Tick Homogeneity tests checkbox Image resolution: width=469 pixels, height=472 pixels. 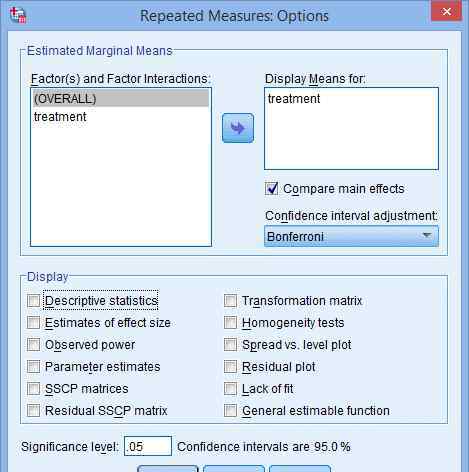tap(230, 323)
